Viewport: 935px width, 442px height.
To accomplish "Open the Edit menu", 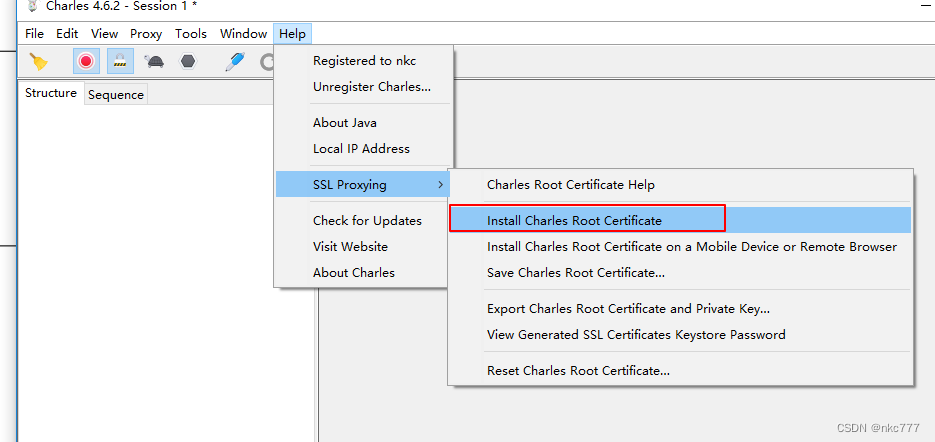I will [x=67, y=33].
